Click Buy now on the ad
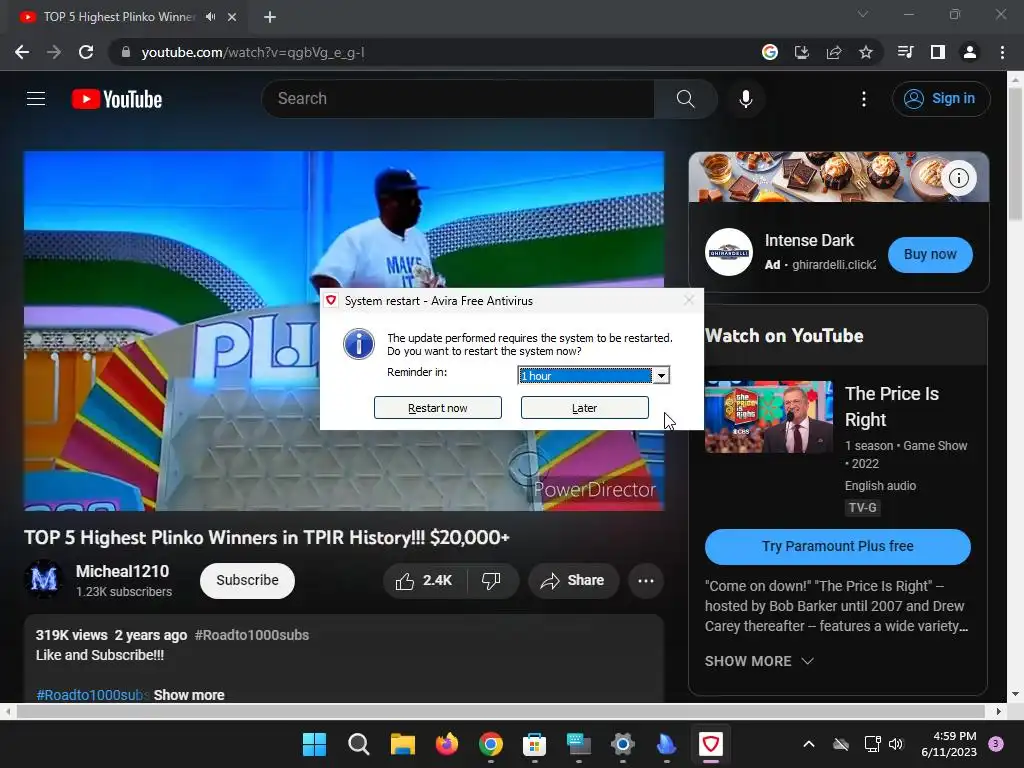The width and height of the screenshot is (1024, 768). (x=930, y=254)
